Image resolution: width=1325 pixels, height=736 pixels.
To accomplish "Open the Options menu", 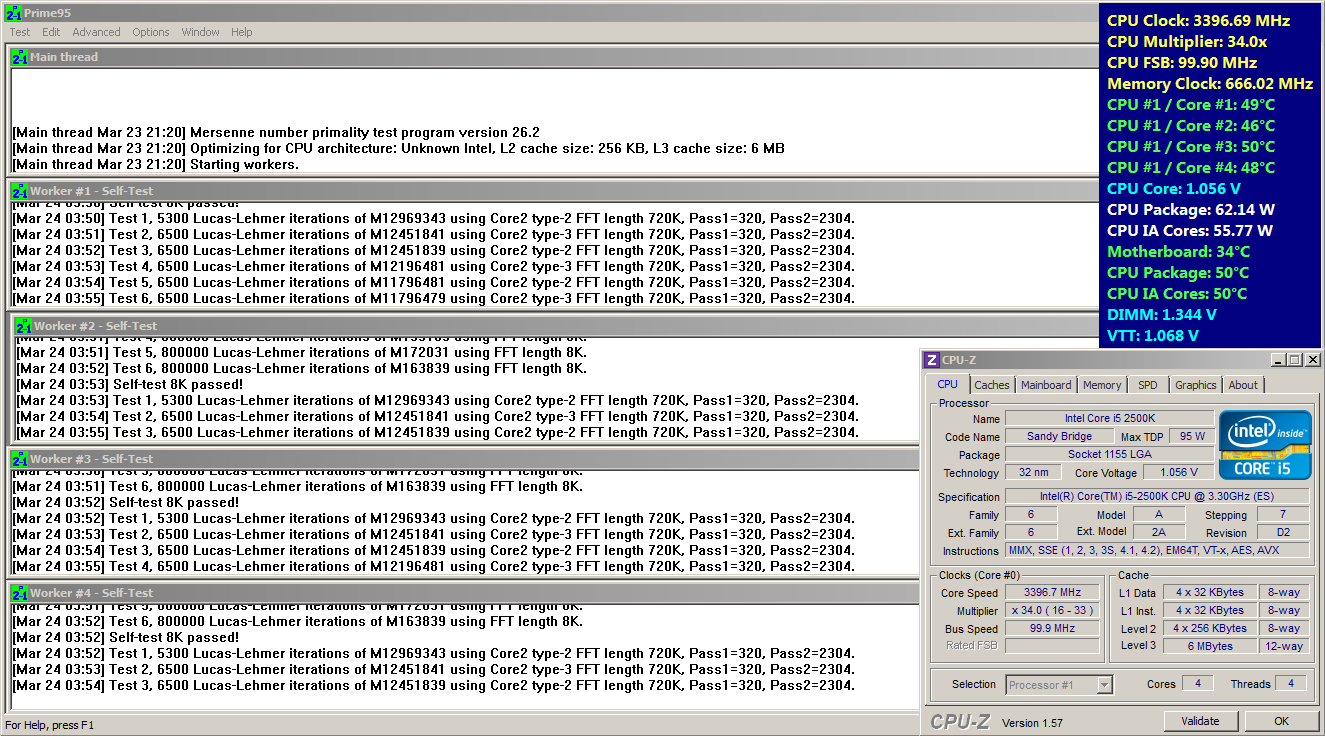I will pos(151,32).
